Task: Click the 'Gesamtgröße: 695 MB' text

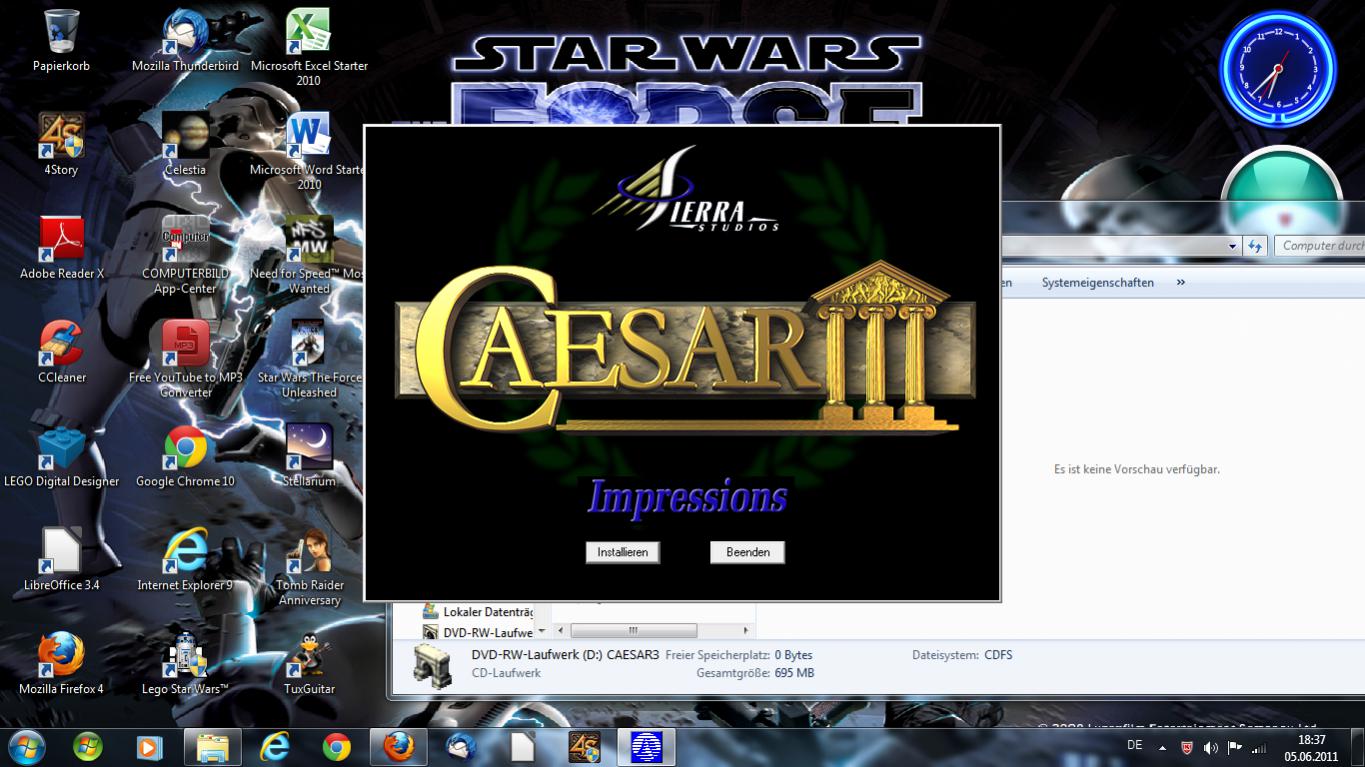Action: click(755, 673)
